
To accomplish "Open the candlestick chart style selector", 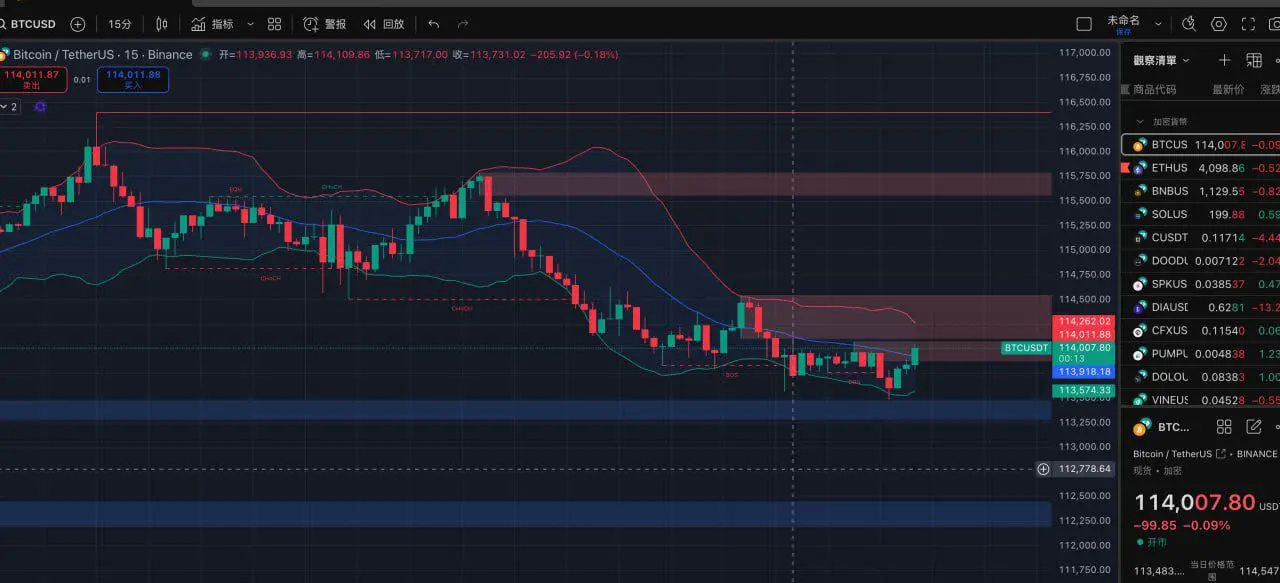I will coord(161,23).
